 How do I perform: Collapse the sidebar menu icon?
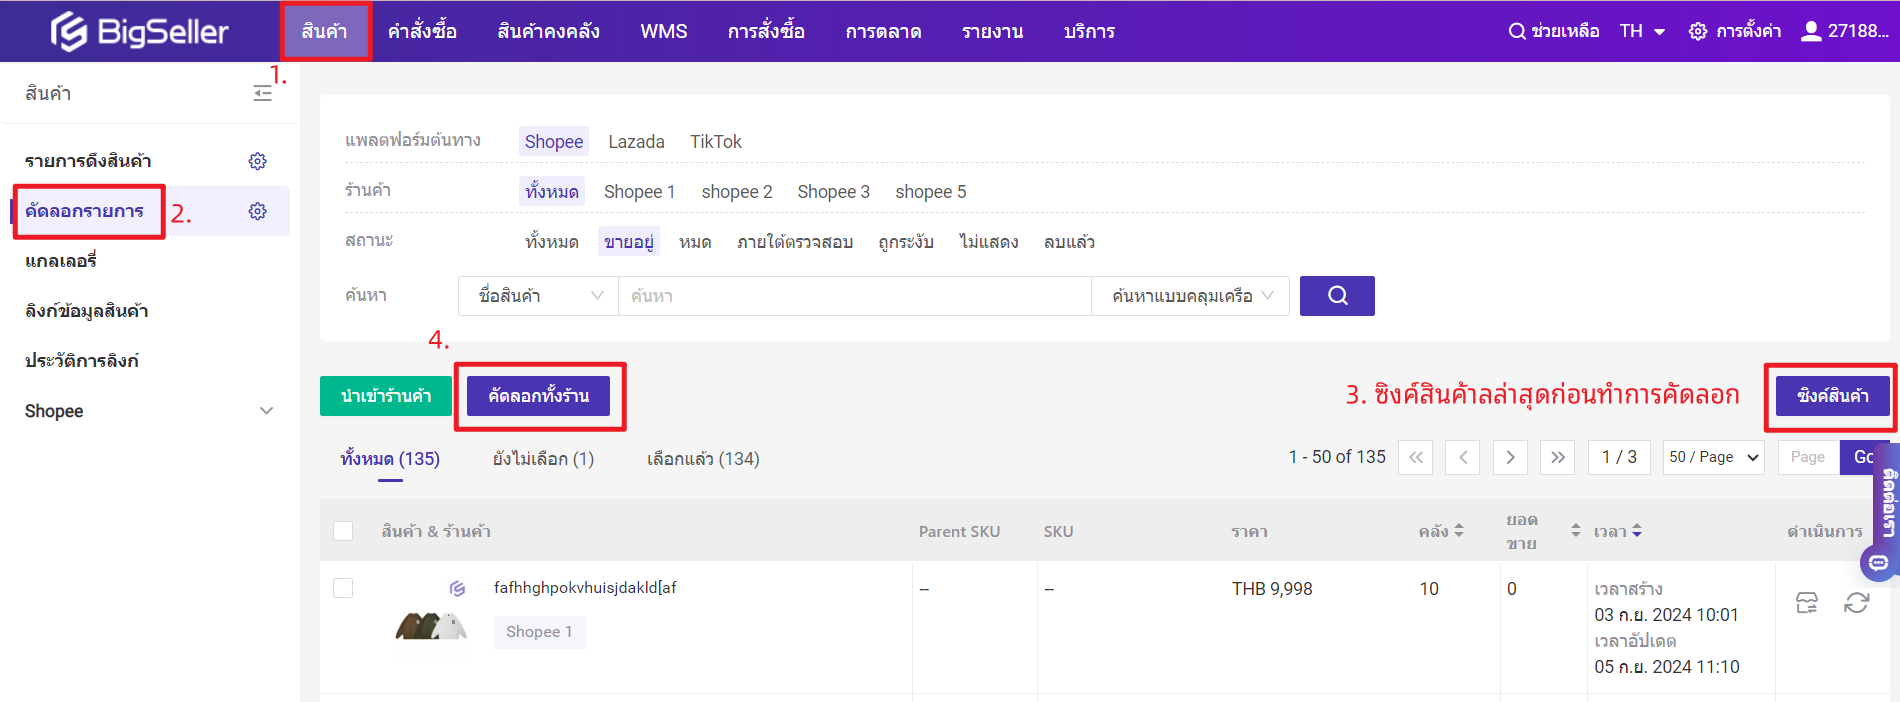point(262,93)
